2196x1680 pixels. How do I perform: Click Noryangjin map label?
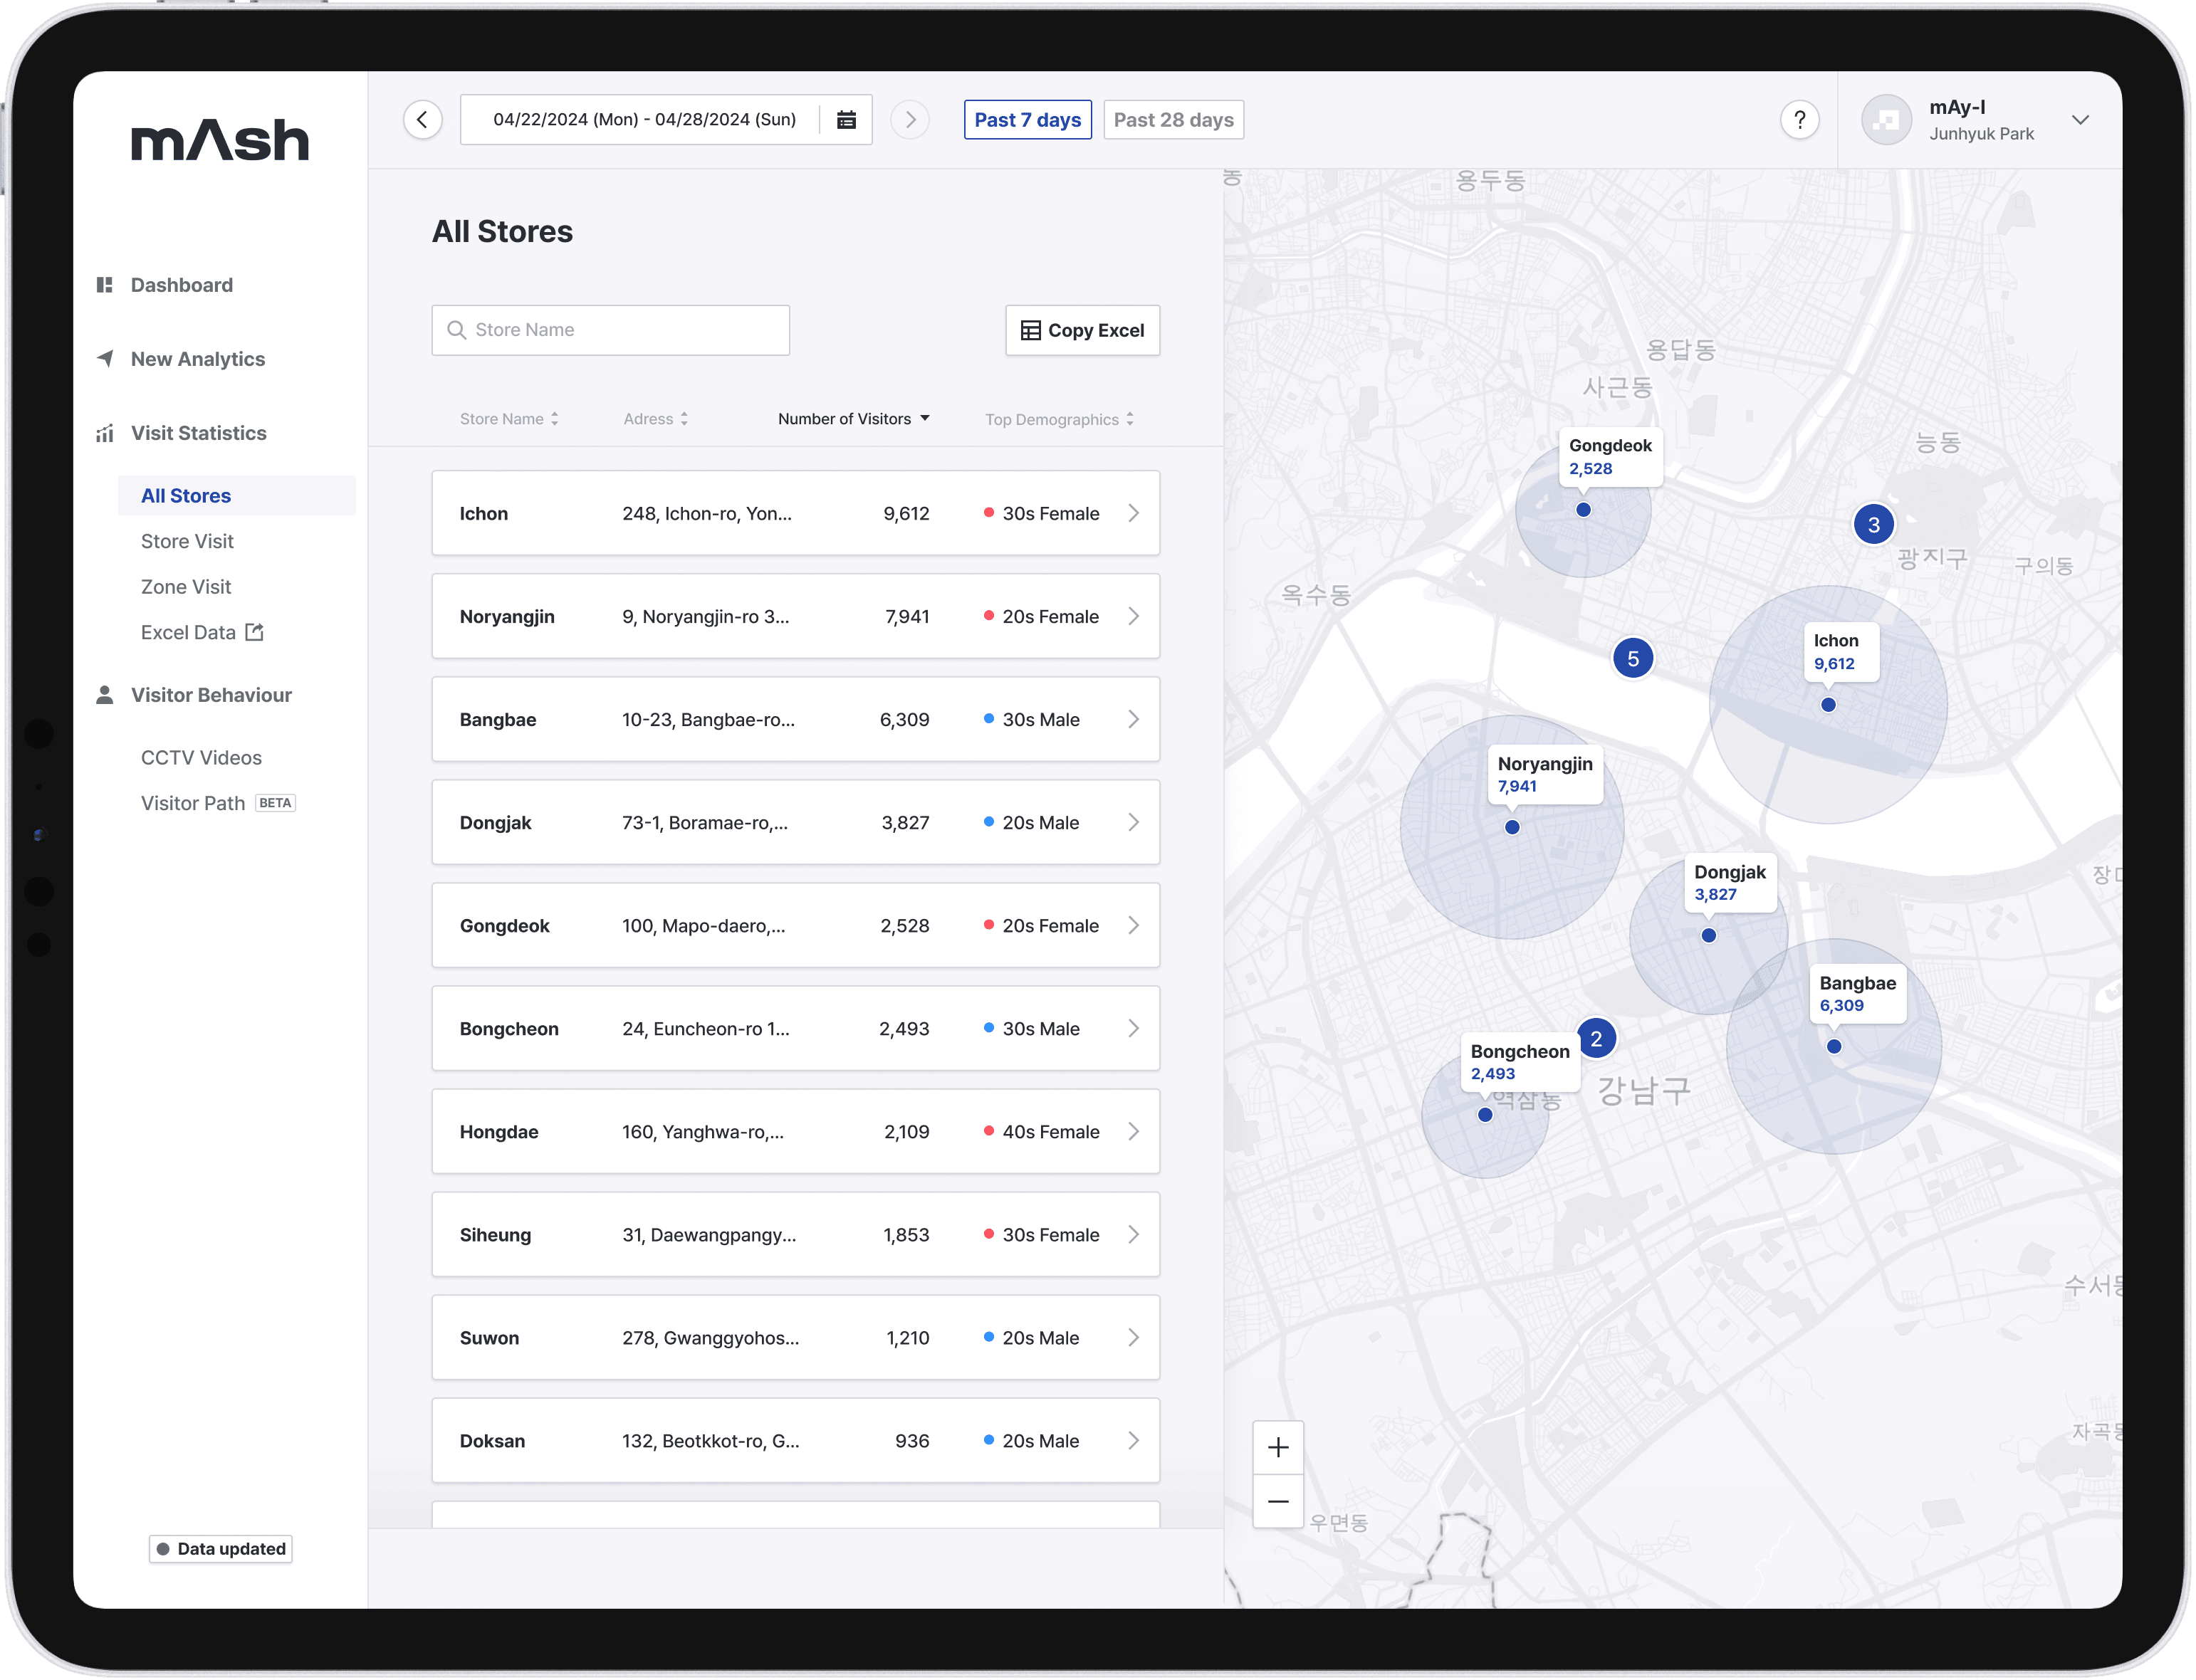(x=1546, y=775)
